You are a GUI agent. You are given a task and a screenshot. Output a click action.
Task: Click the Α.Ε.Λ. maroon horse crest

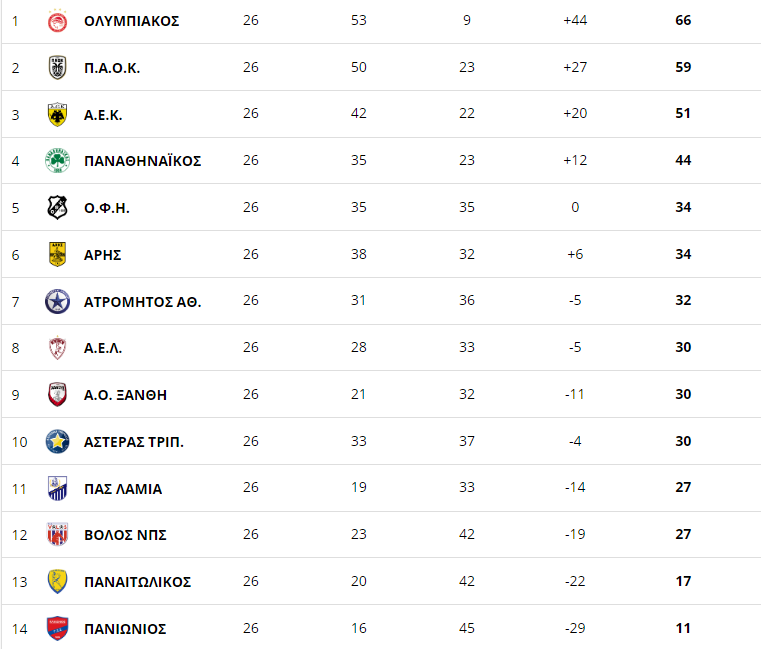click(x=57, y=348)
